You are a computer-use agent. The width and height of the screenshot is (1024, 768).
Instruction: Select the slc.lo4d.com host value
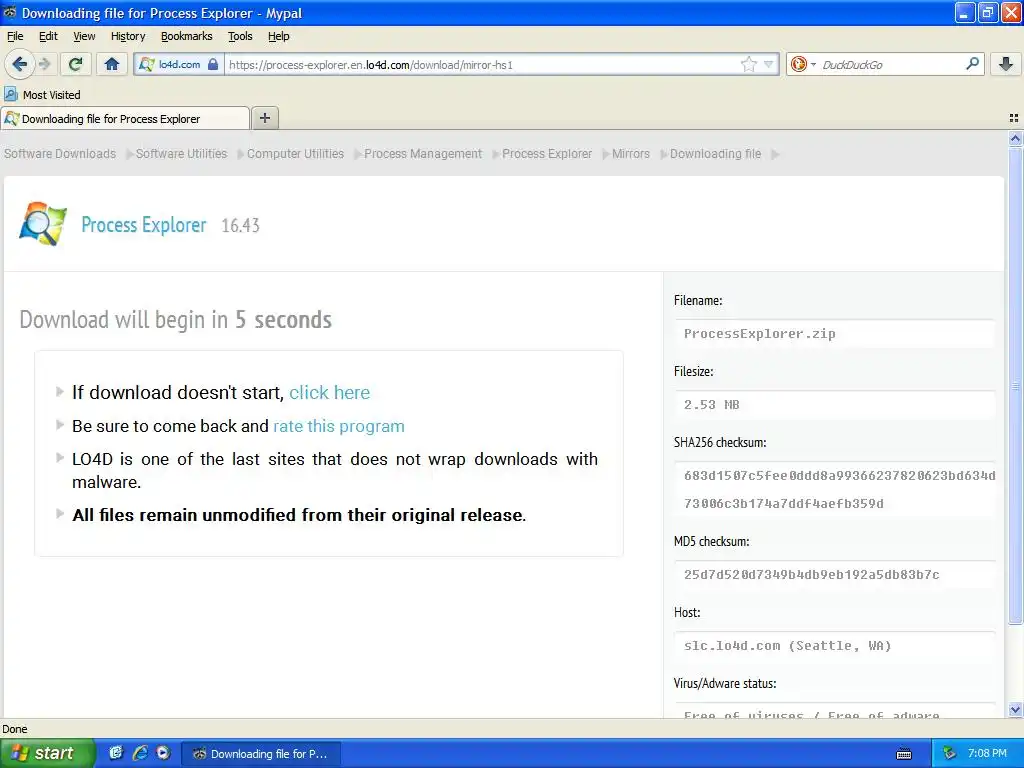click(x=787, y=646)
